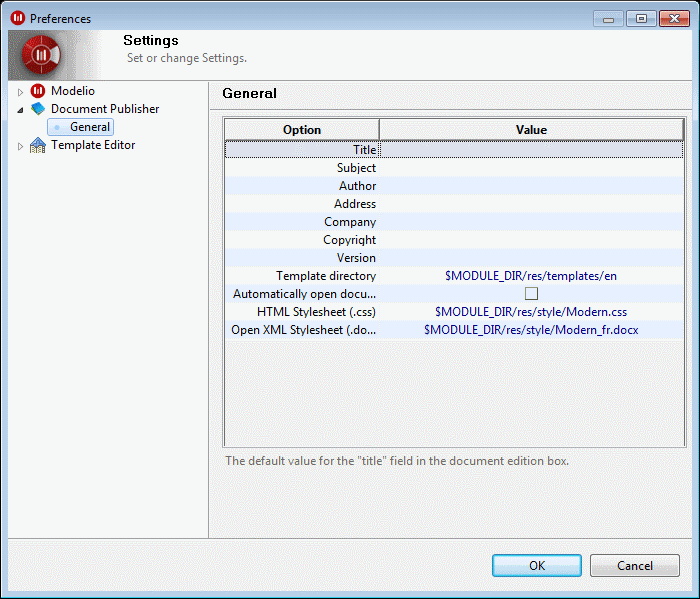Click $MODULE_DIR/res/style/Modern.css value
Image resolution: width=700 pixels, height=599 pixels.
[531, 312]
